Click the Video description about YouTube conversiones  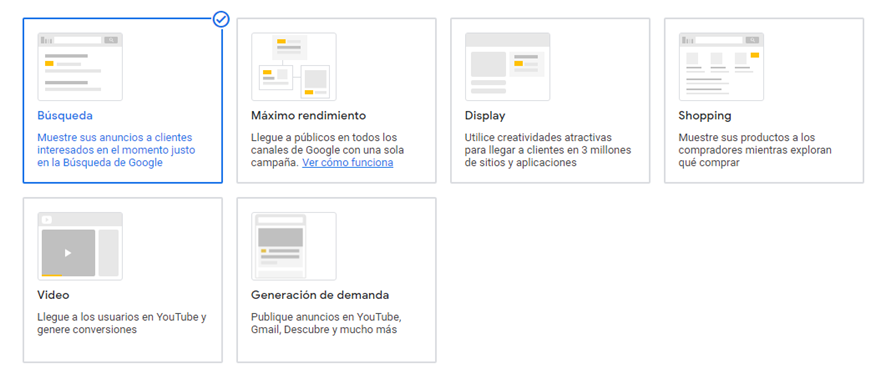point(121,323)
